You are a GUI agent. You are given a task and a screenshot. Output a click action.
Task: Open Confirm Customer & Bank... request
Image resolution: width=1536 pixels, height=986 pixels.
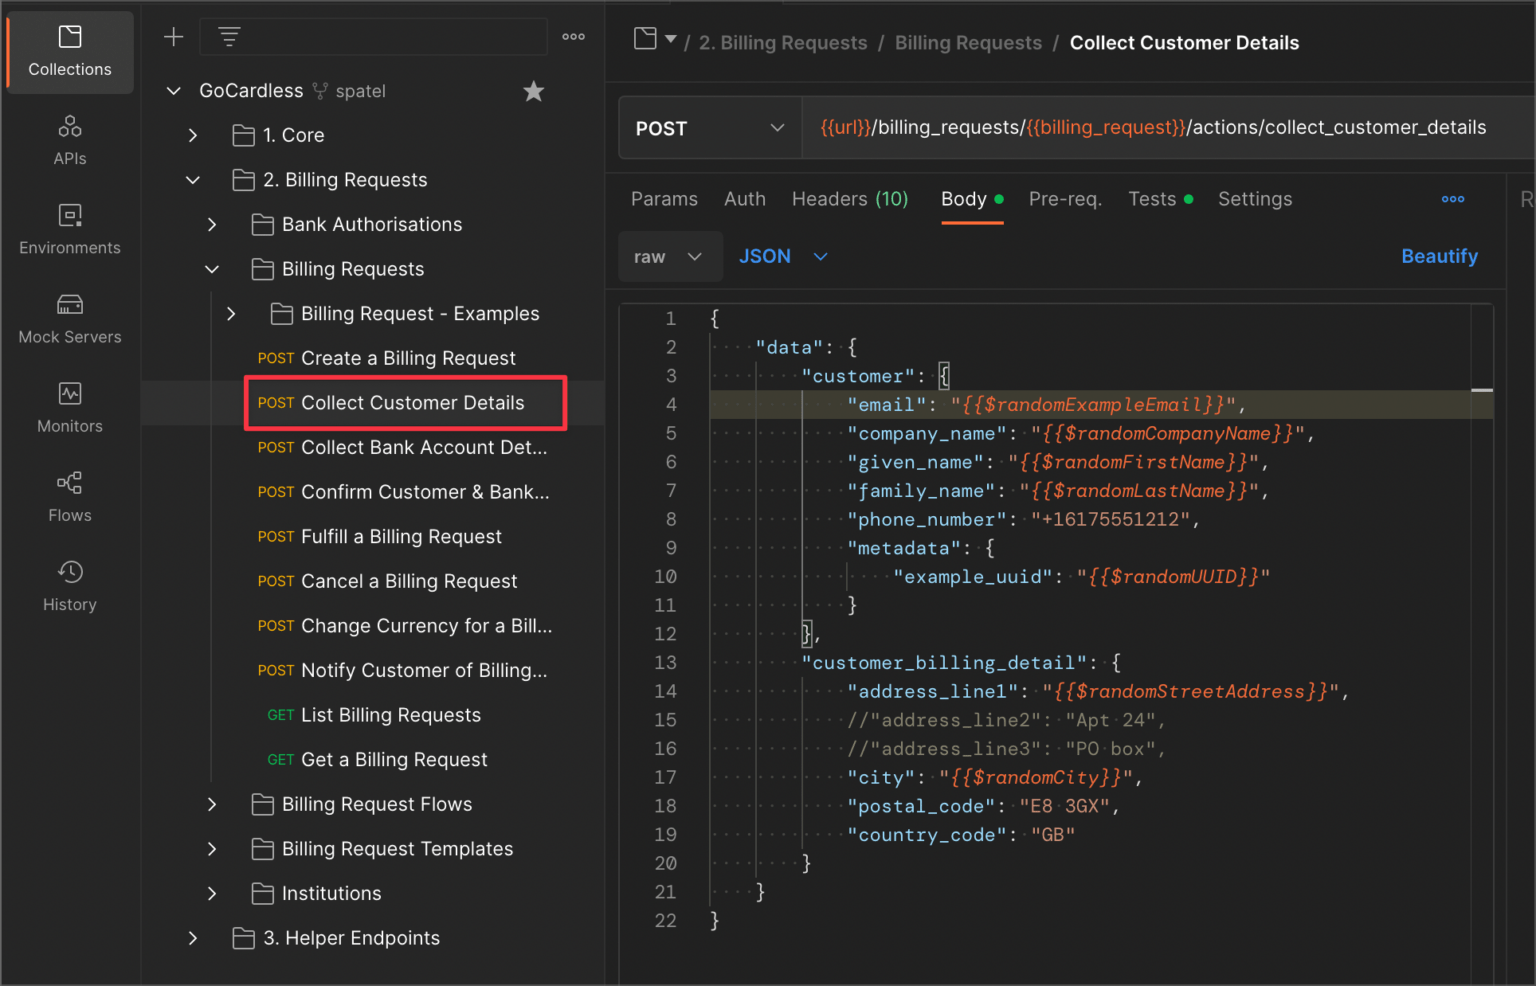click(403, 492)
